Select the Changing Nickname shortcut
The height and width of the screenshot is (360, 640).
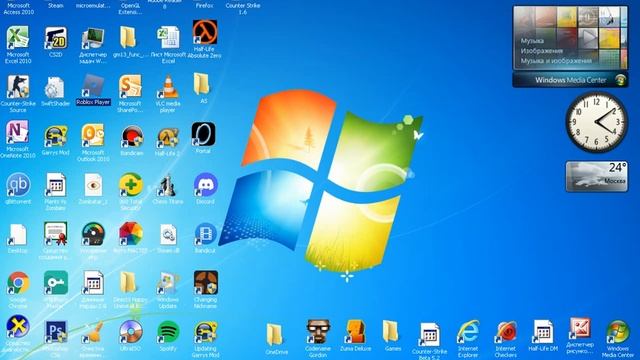[206, 282]
